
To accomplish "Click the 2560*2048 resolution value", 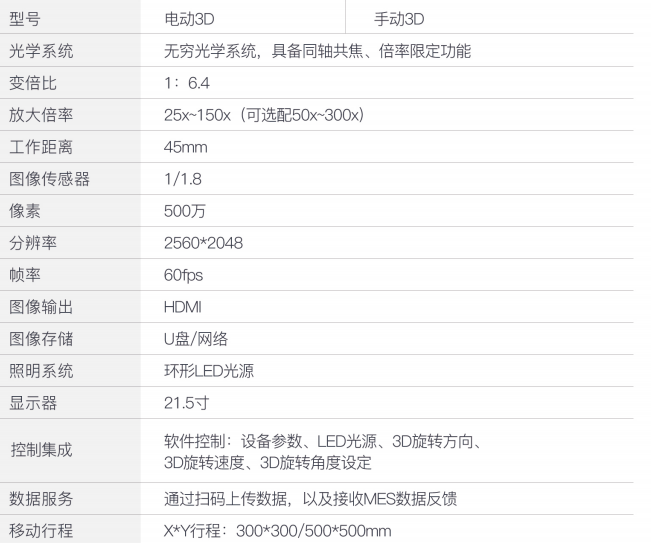I will (203, 243).
